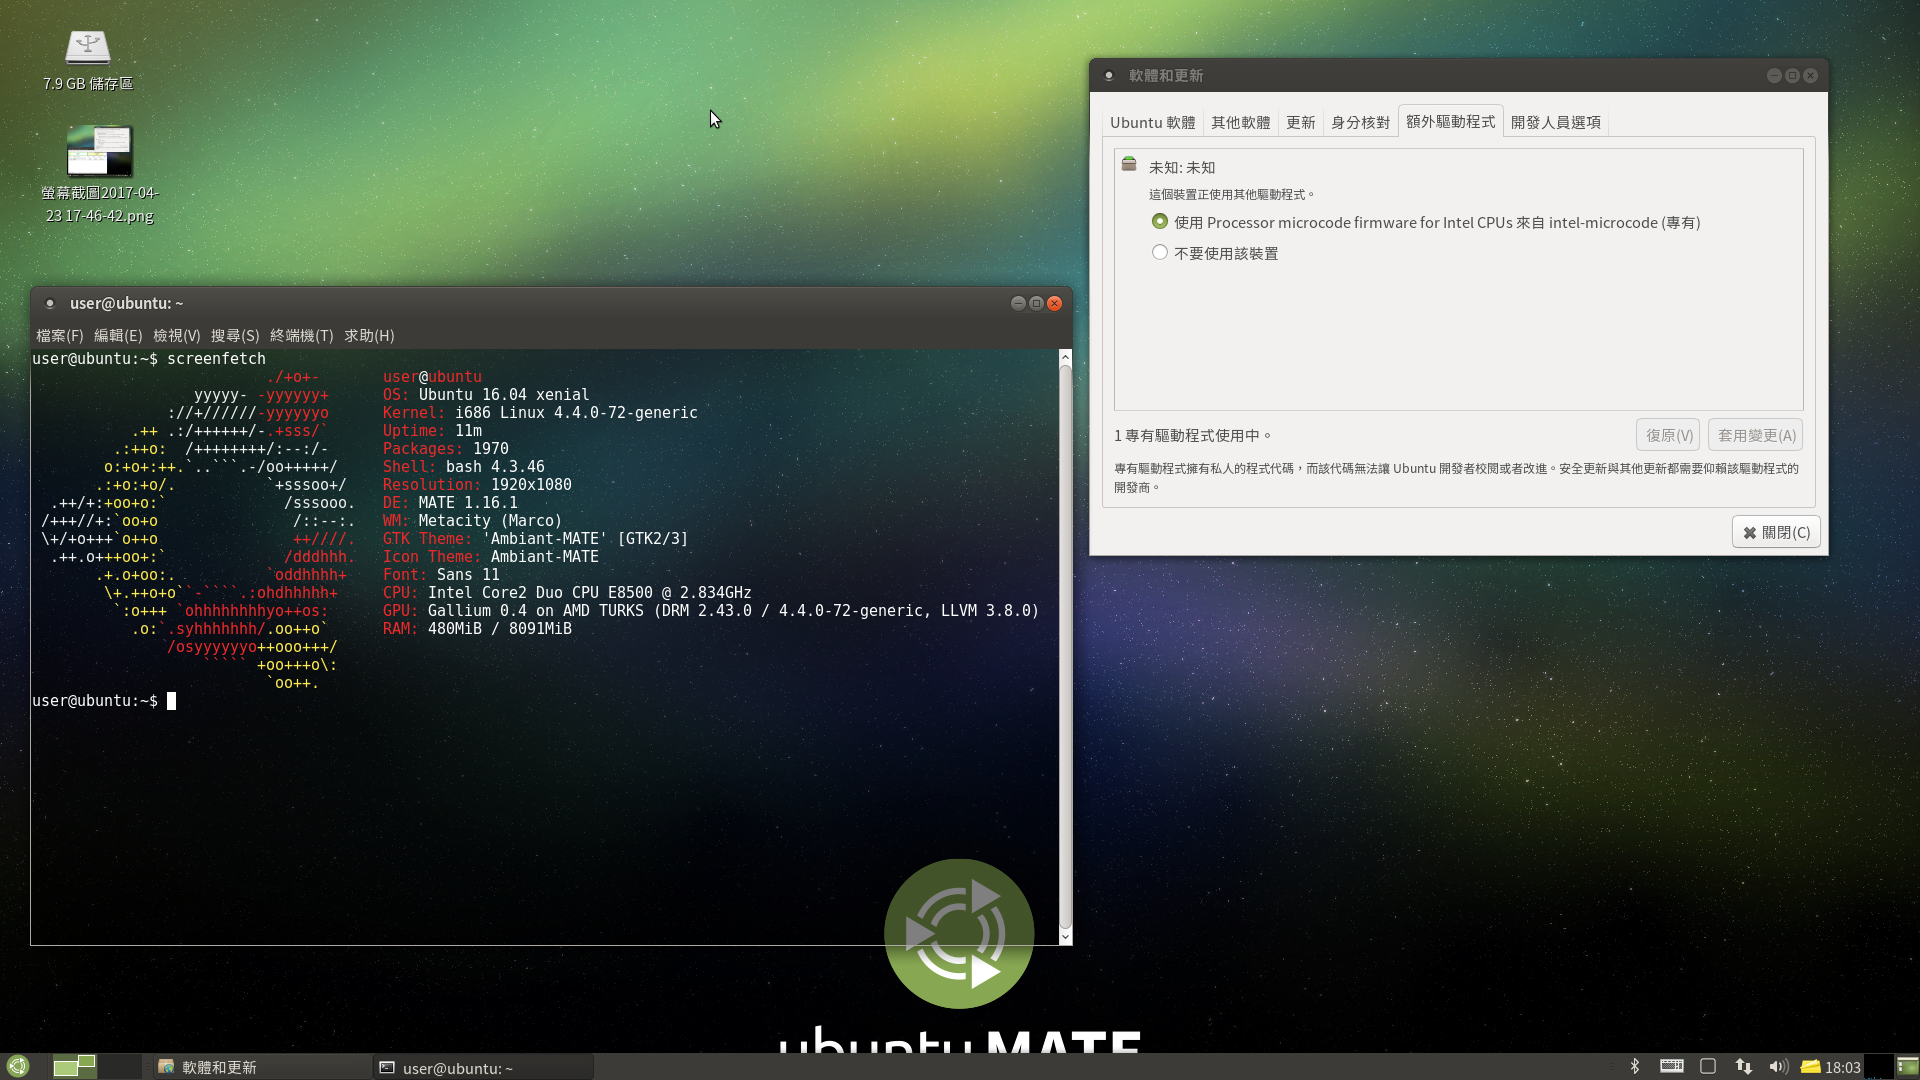Click the '1 專有驅動程式使用中' status text
The height and width of the screenshot is (1080, 1920).
[x=1192, y=436]
